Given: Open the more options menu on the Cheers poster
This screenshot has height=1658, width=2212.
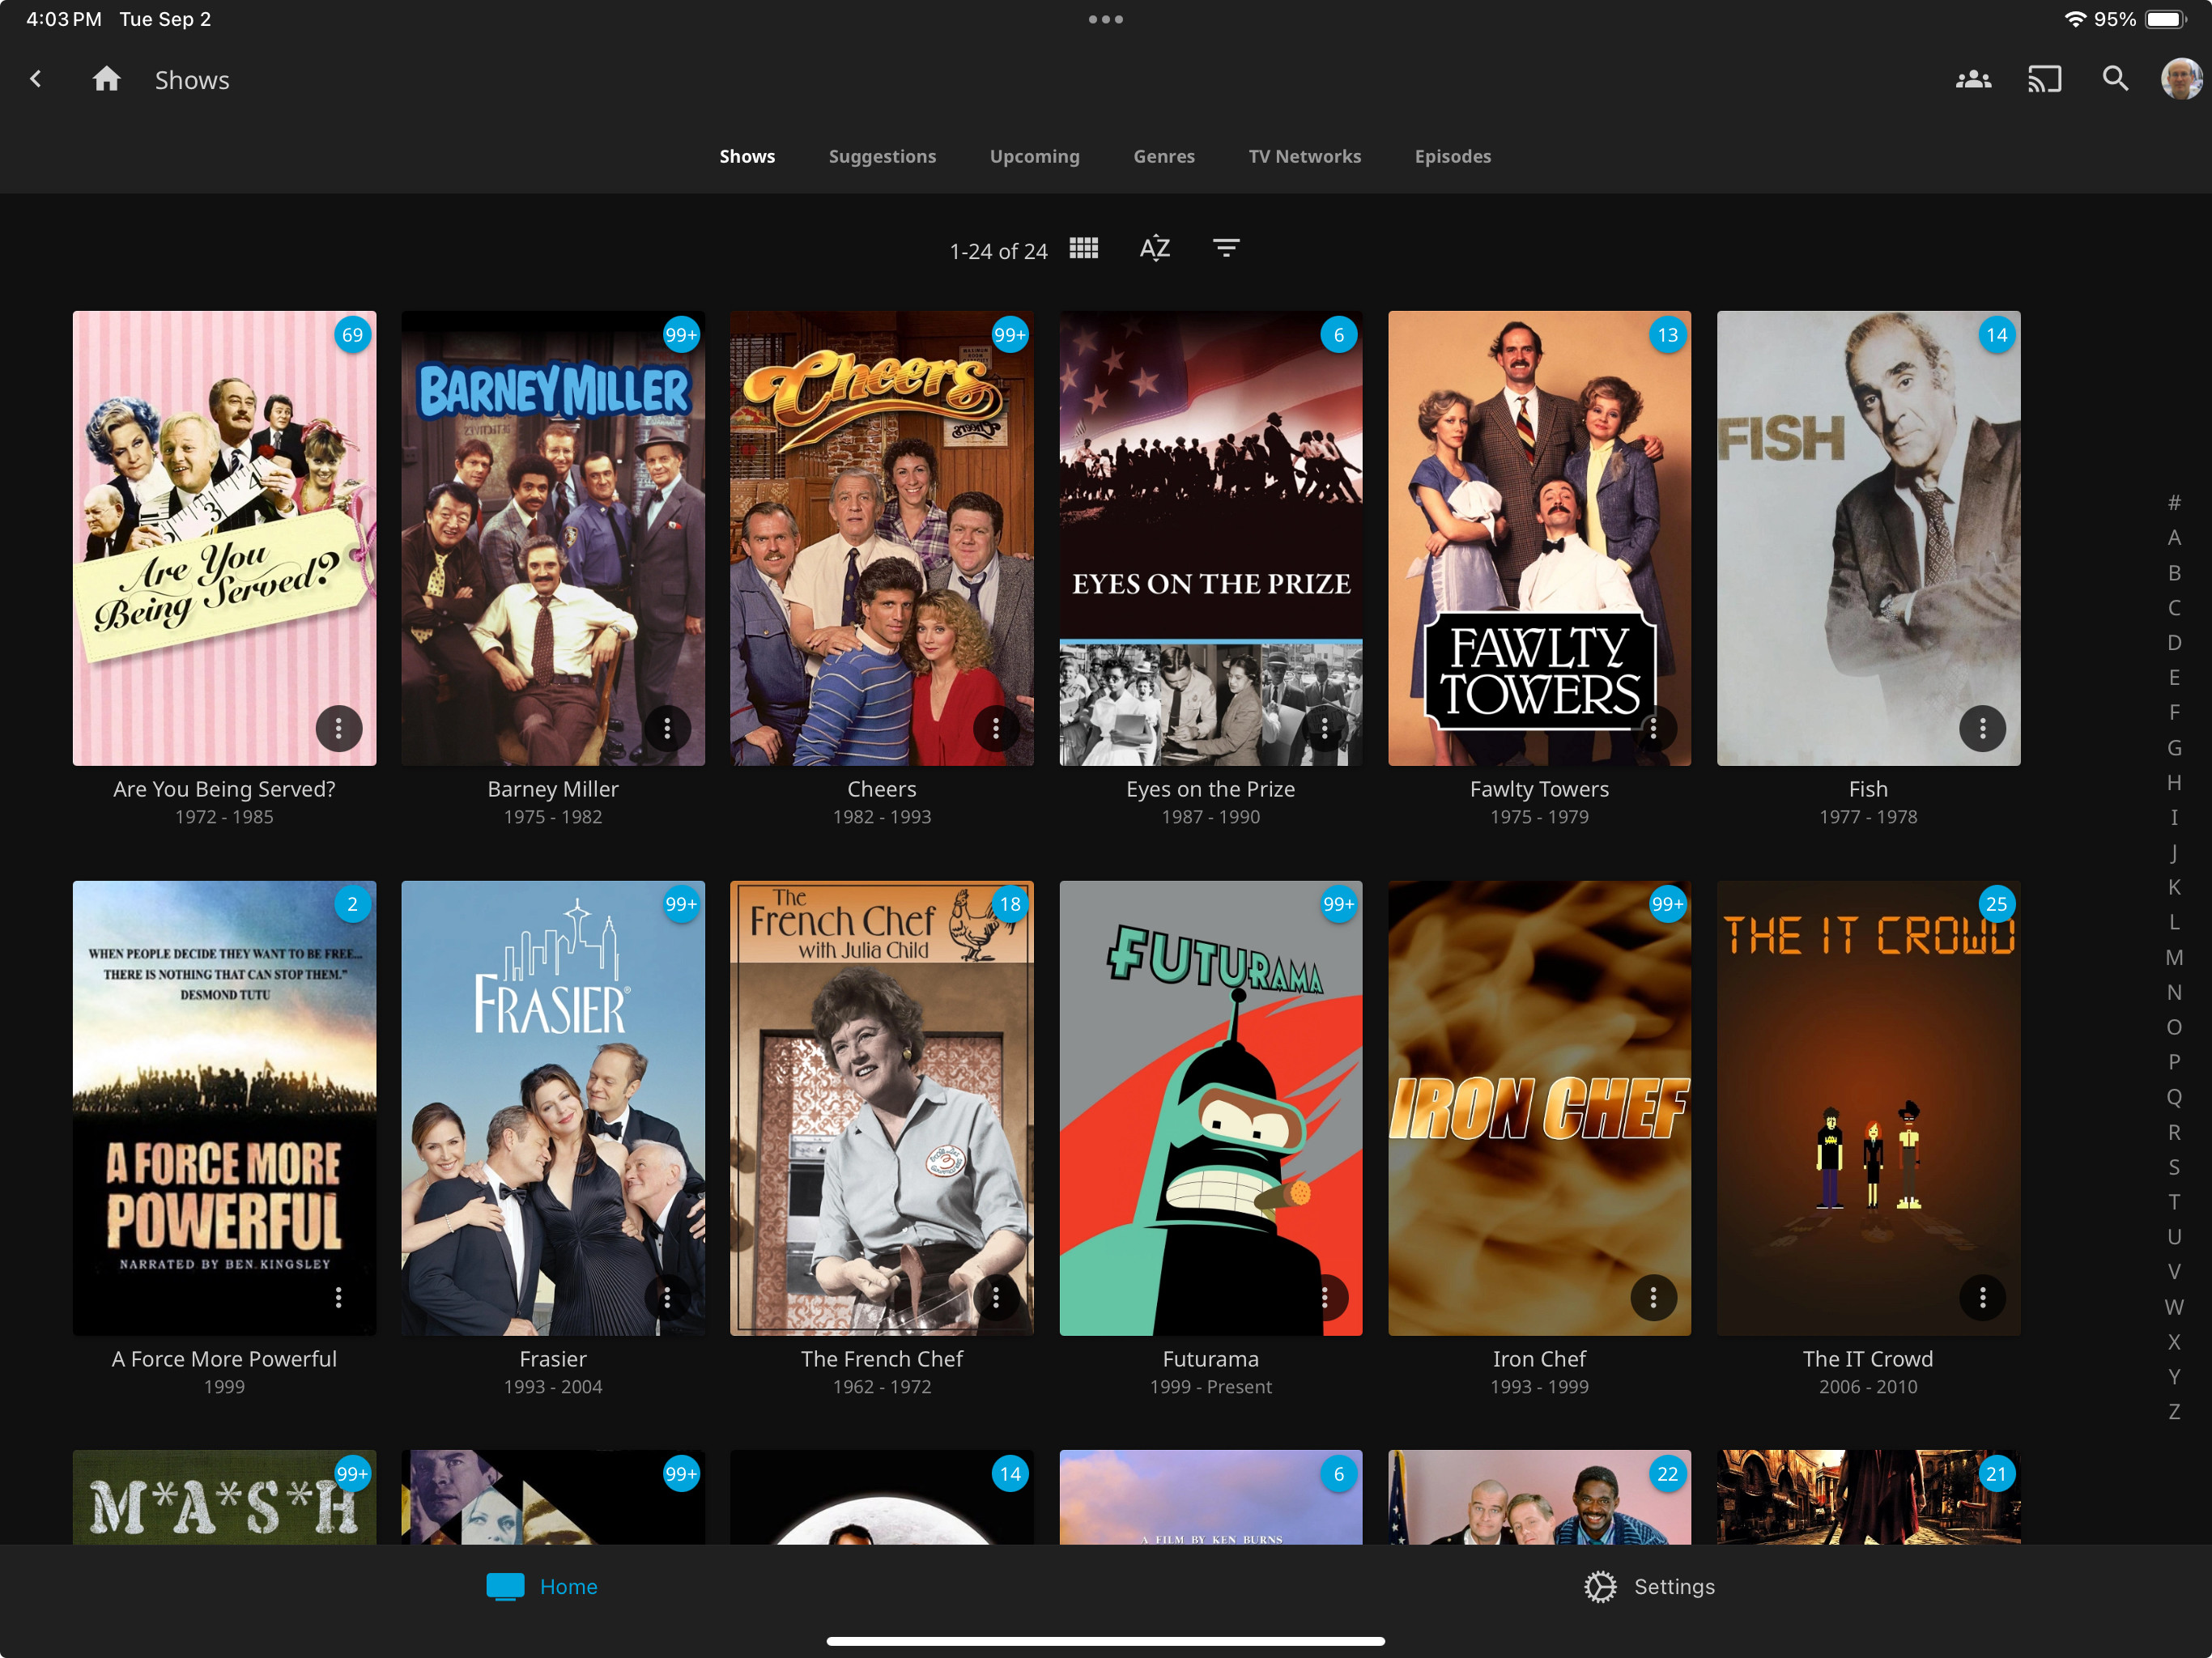Looking at the screenshot, I should pos(995,728).
